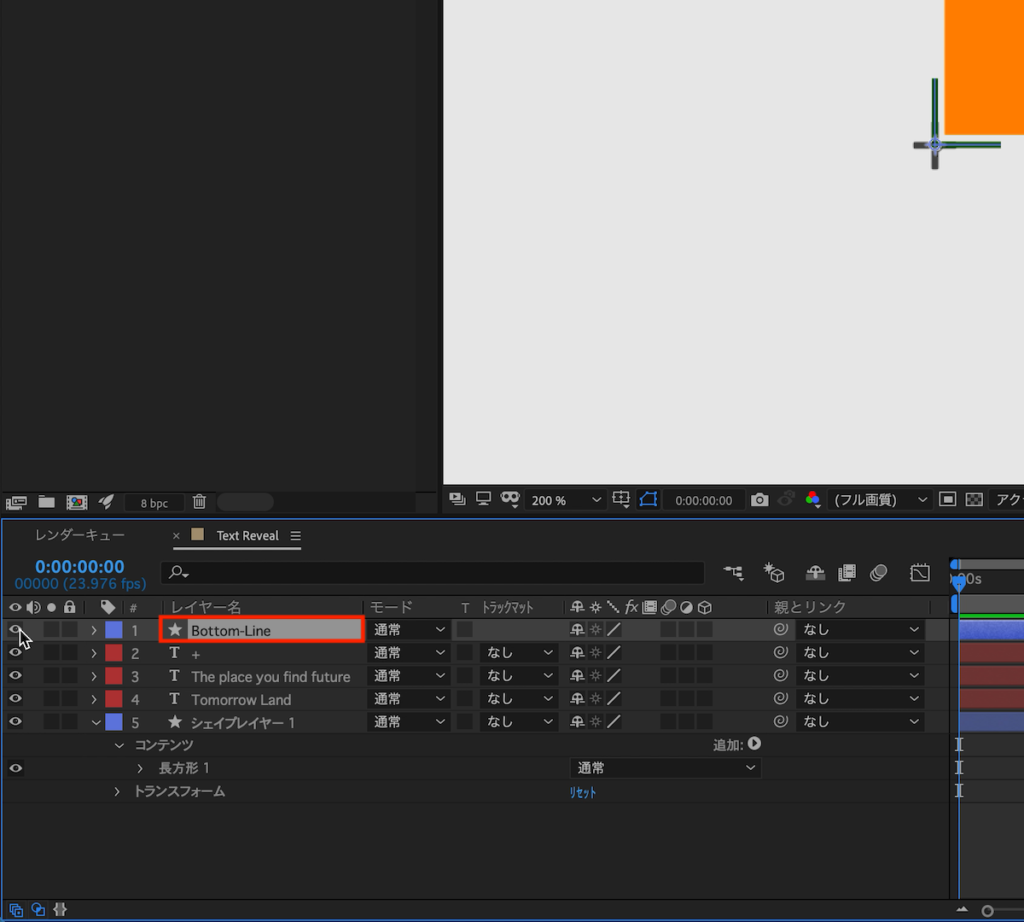
Task: Click the red label color of layer 3
Action: point(113,676)
